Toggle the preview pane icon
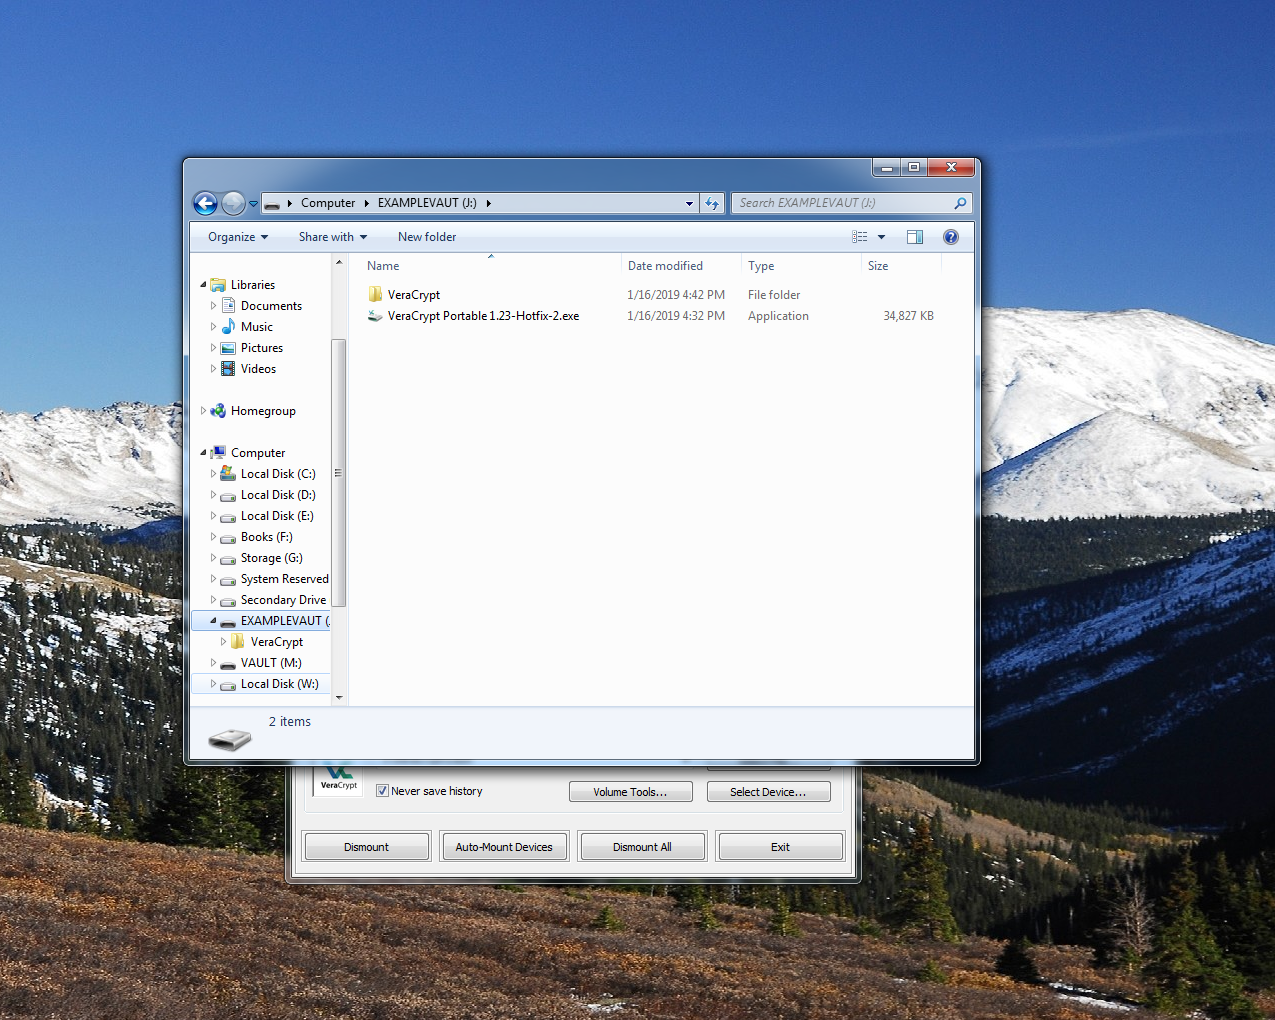The height and width of the screenshot is (1020, 1275). [x=915, y=237]
